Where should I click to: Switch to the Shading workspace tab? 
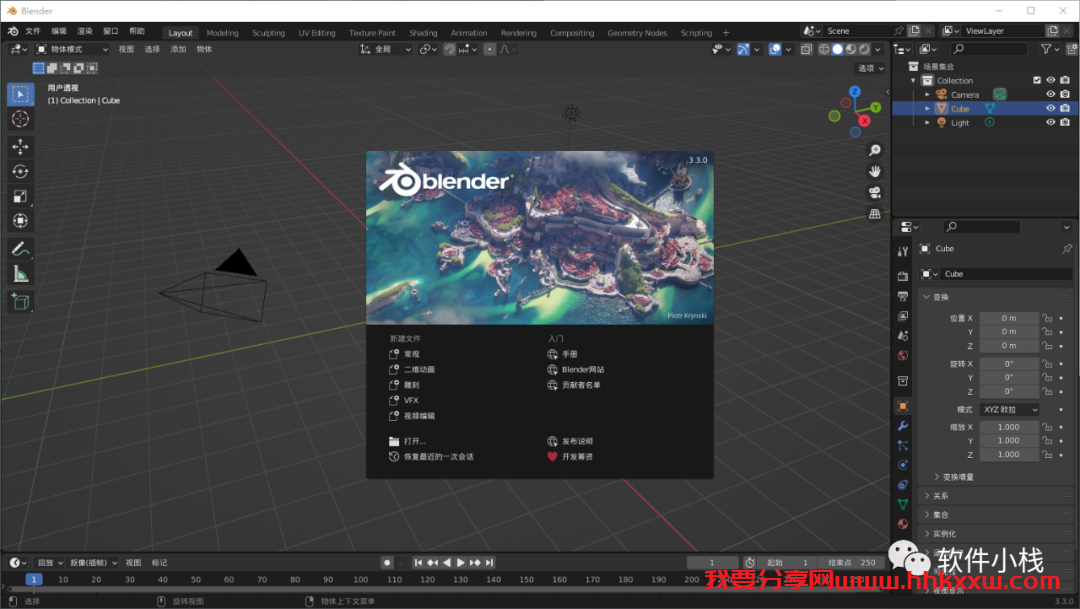point(423,33)
